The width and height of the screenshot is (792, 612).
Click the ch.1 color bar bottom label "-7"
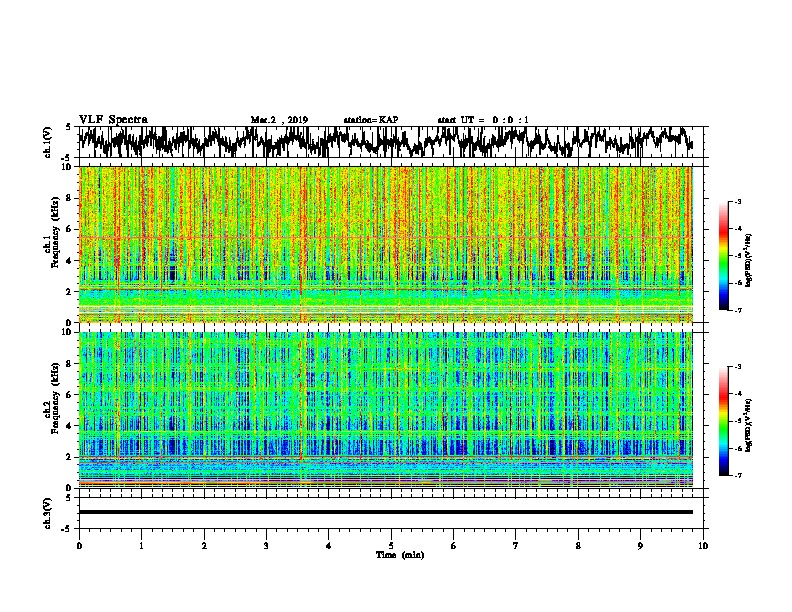738,310
